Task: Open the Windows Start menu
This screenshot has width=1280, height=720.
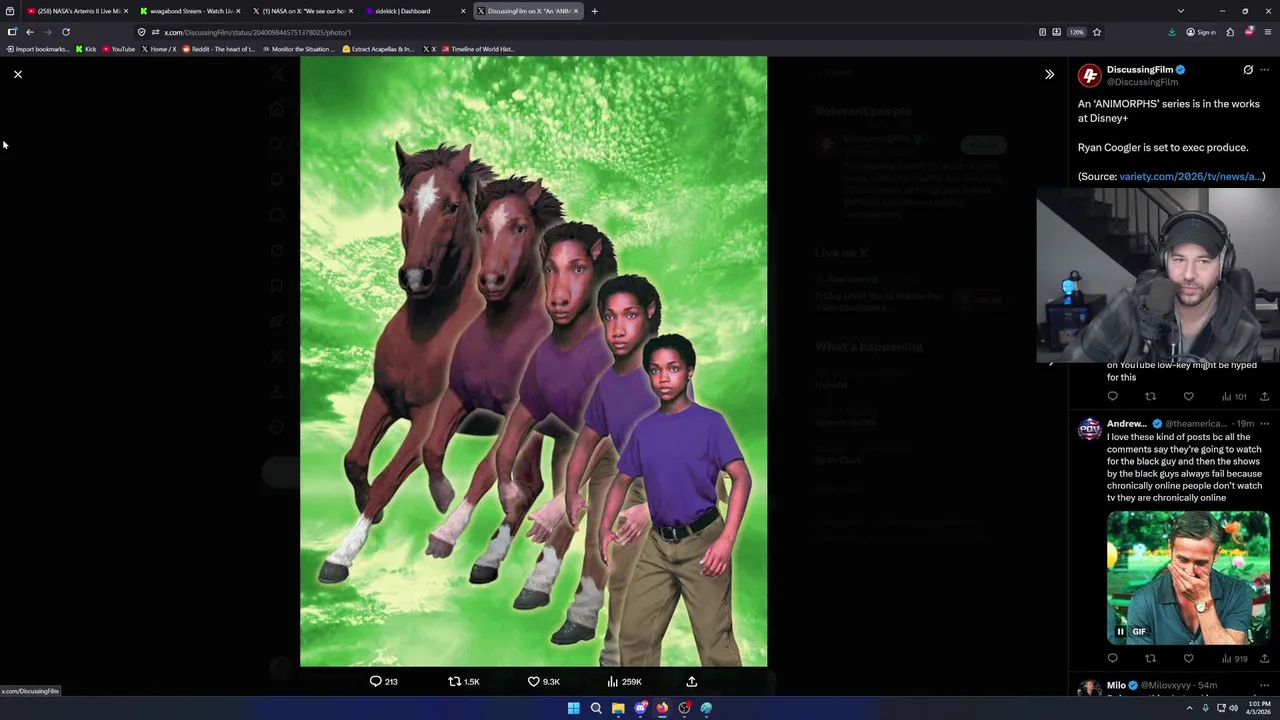Action: coord(574,708)
